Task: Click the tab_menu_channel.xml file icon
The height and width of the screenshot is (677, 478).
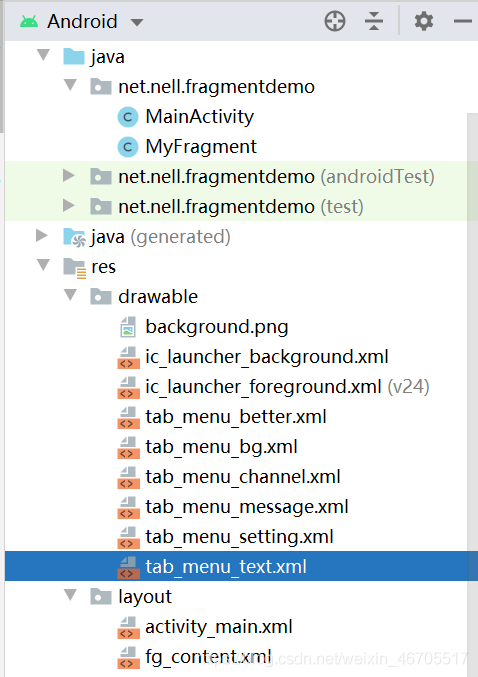Action: [128, 478]
